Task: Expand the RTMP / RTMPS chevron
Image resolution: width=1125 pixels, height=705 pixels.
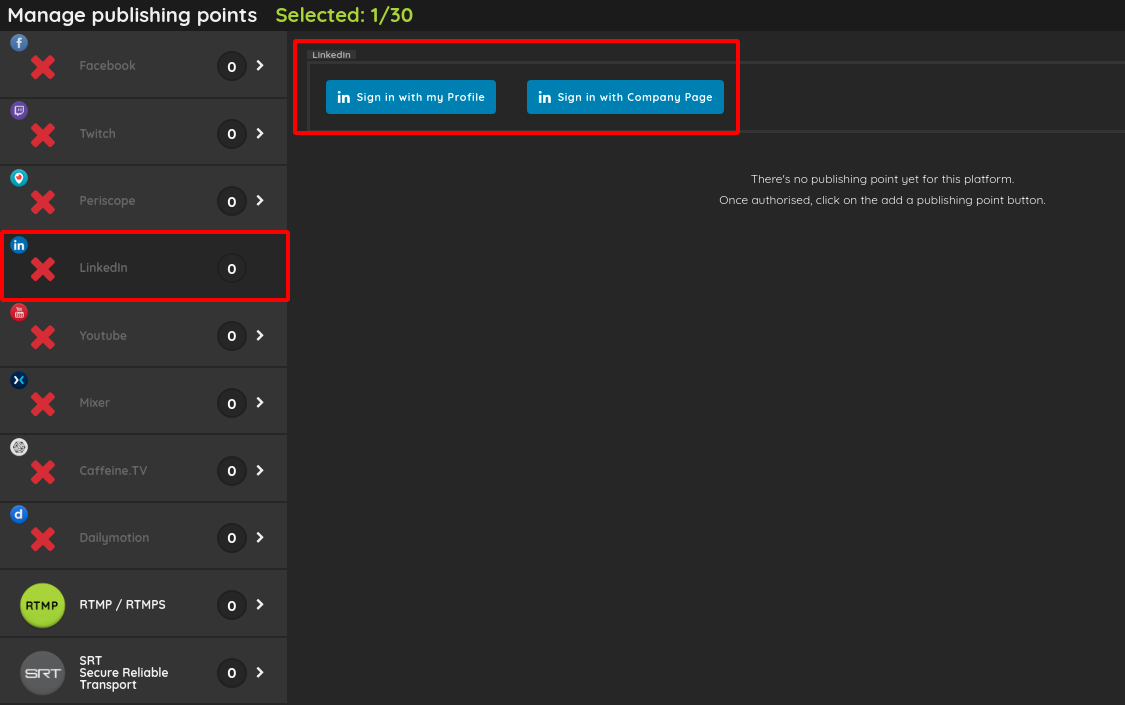Action: tap(260, 605)
